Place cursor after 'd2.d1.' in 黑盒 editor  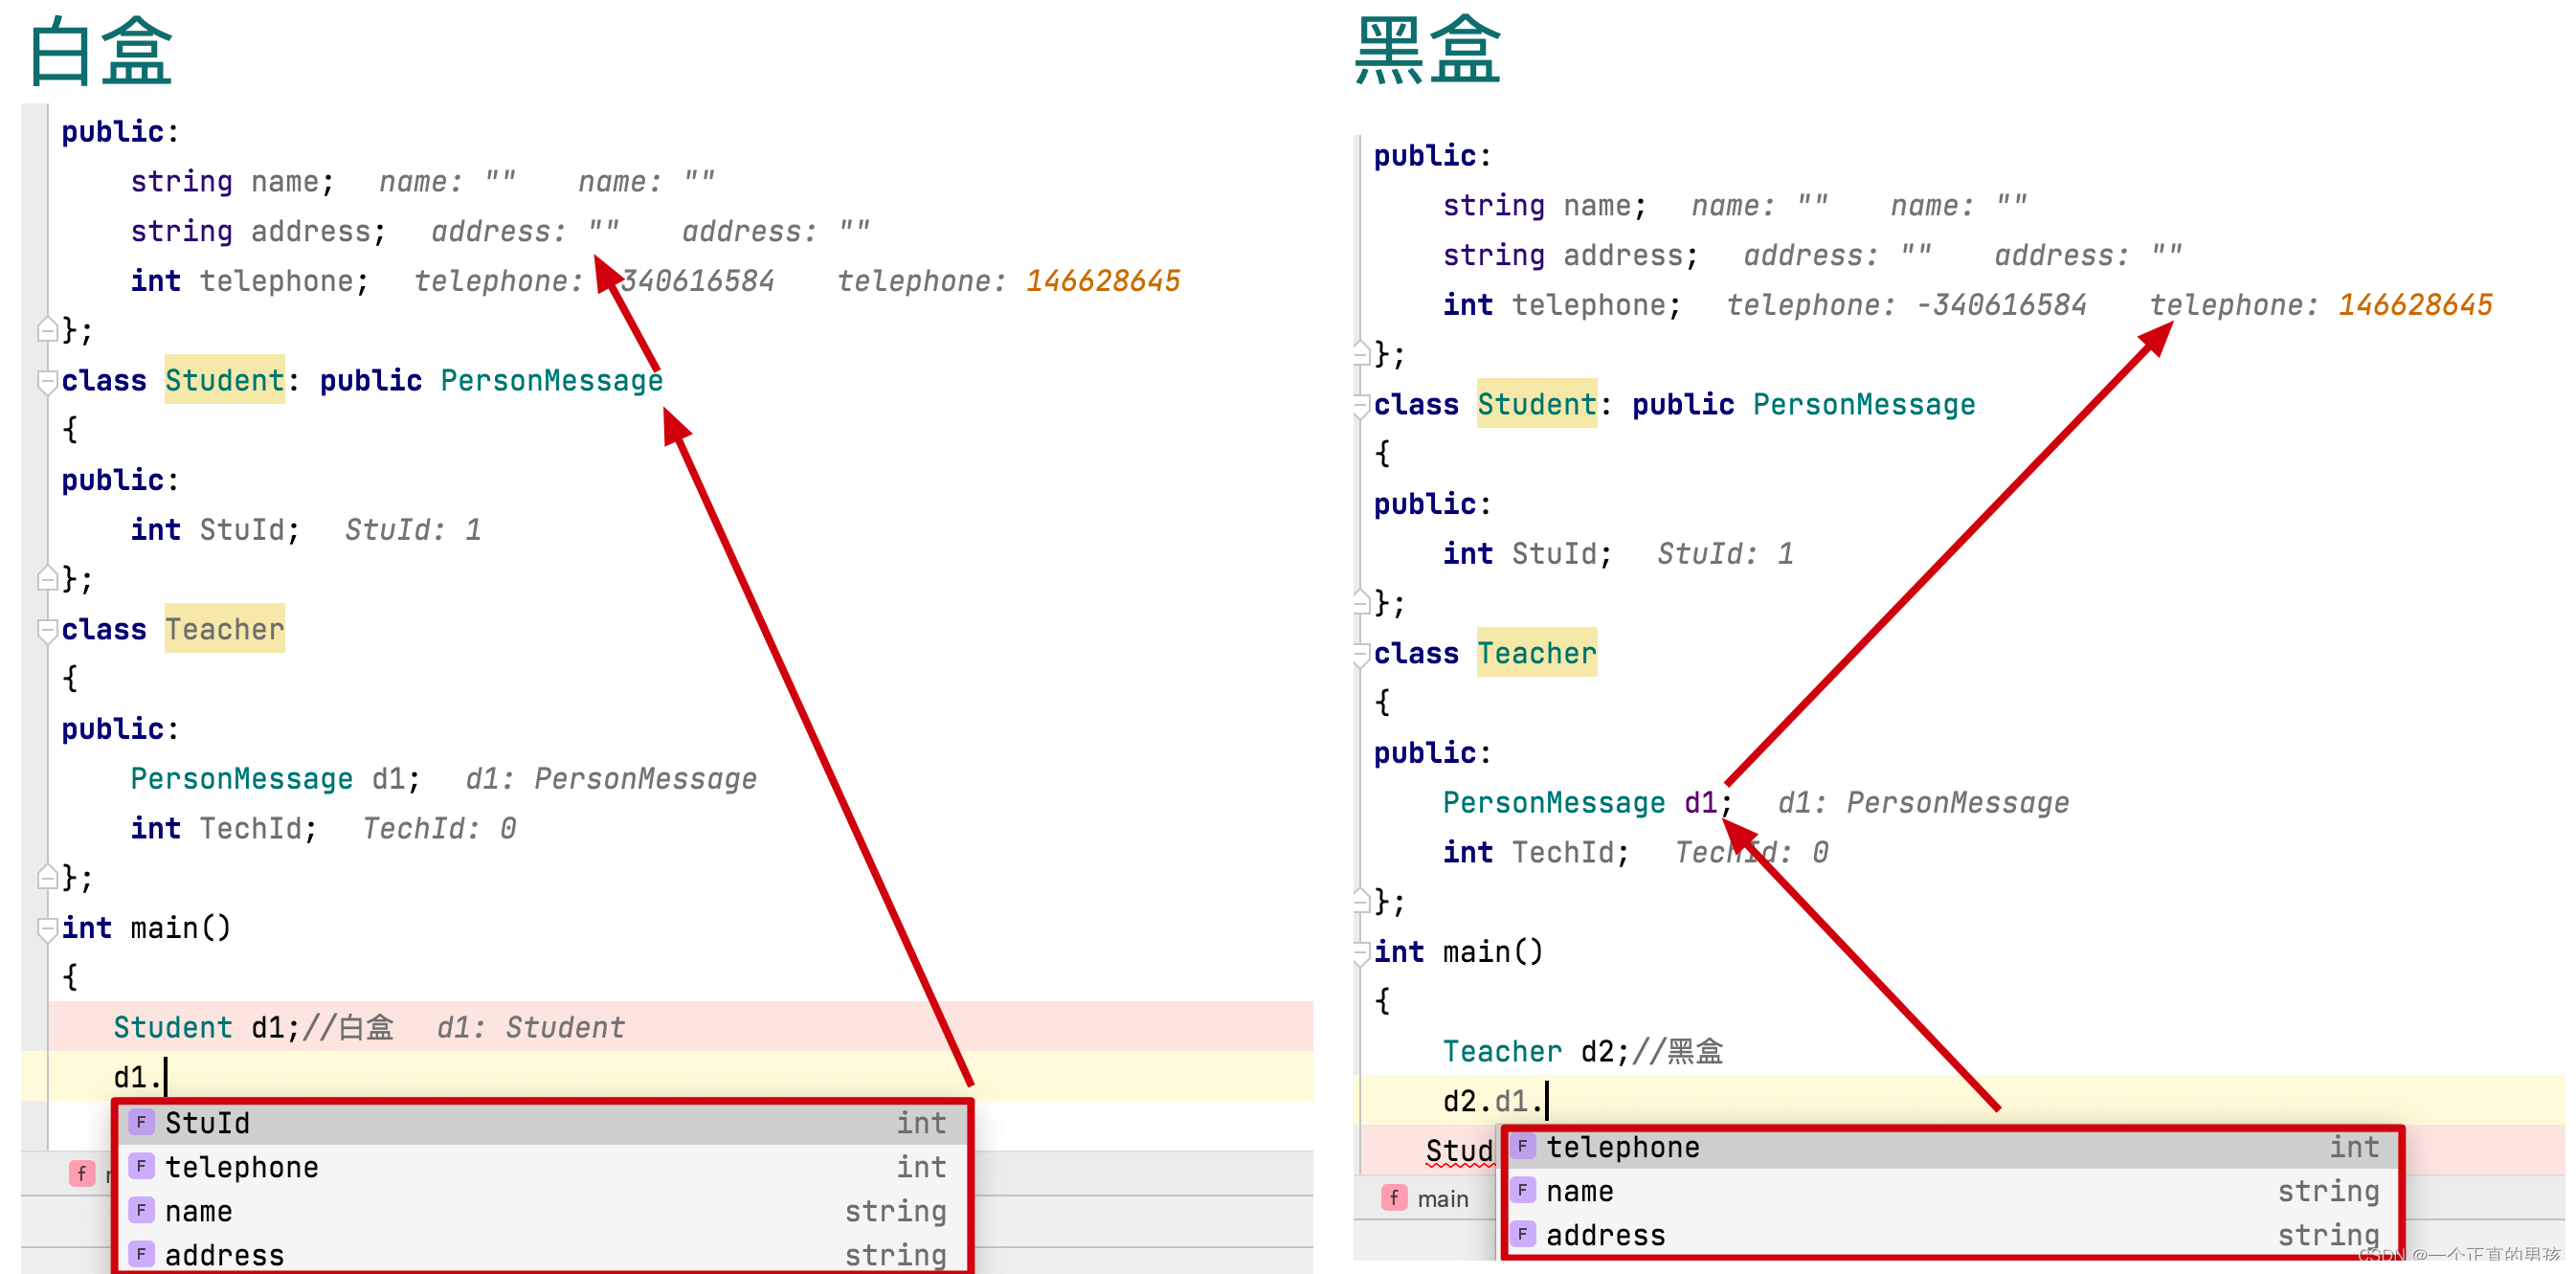pyautogui.click(x=1547, y=1101)
